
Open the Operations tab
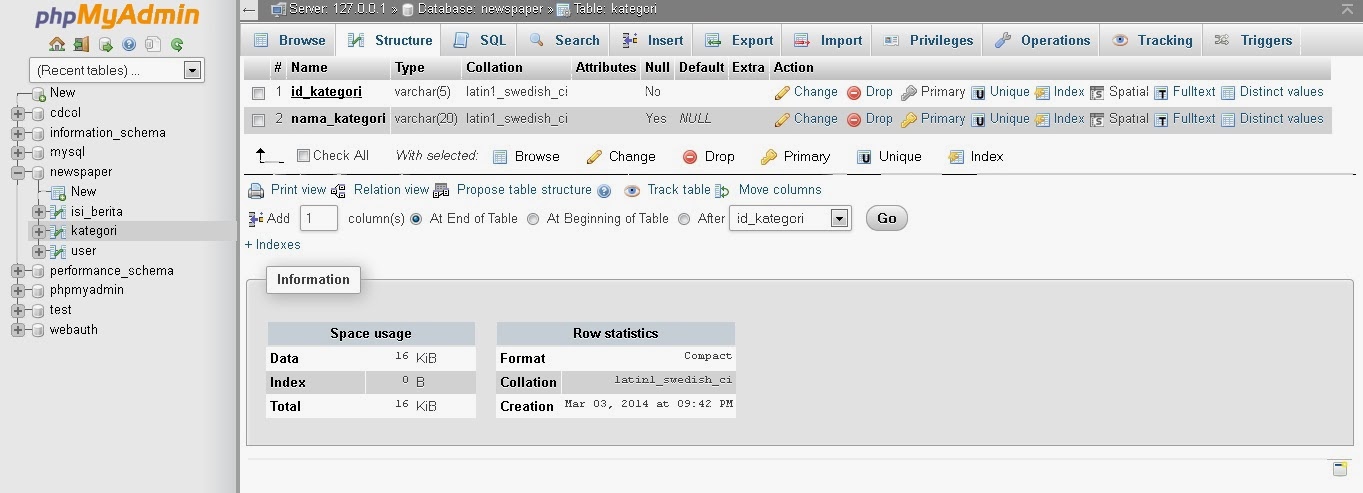[x=1042, y=41]
